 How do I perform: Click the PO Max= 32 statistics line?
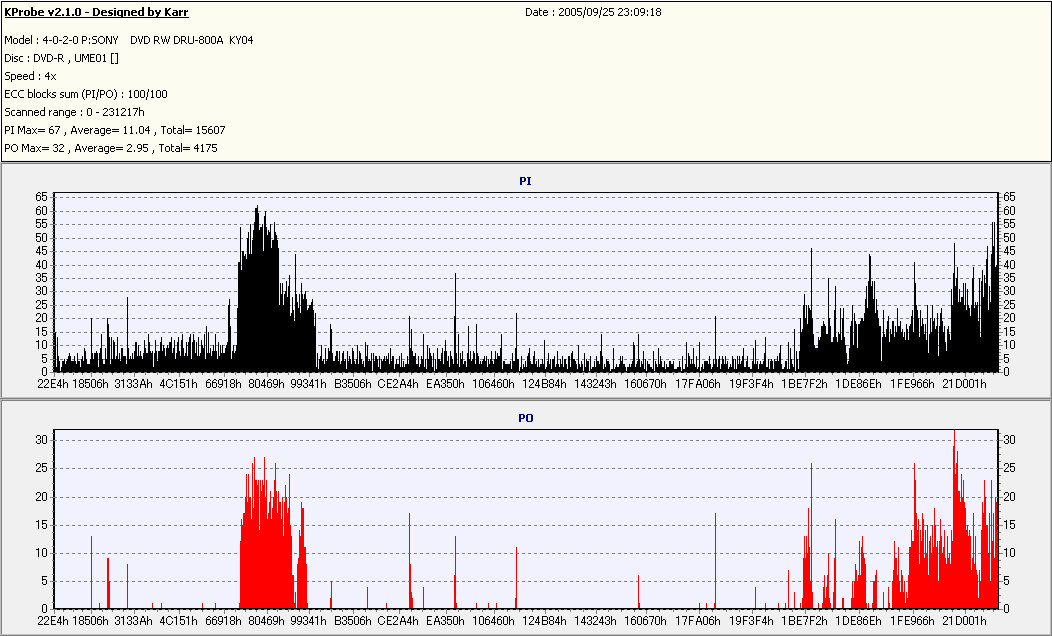[111, 148]
